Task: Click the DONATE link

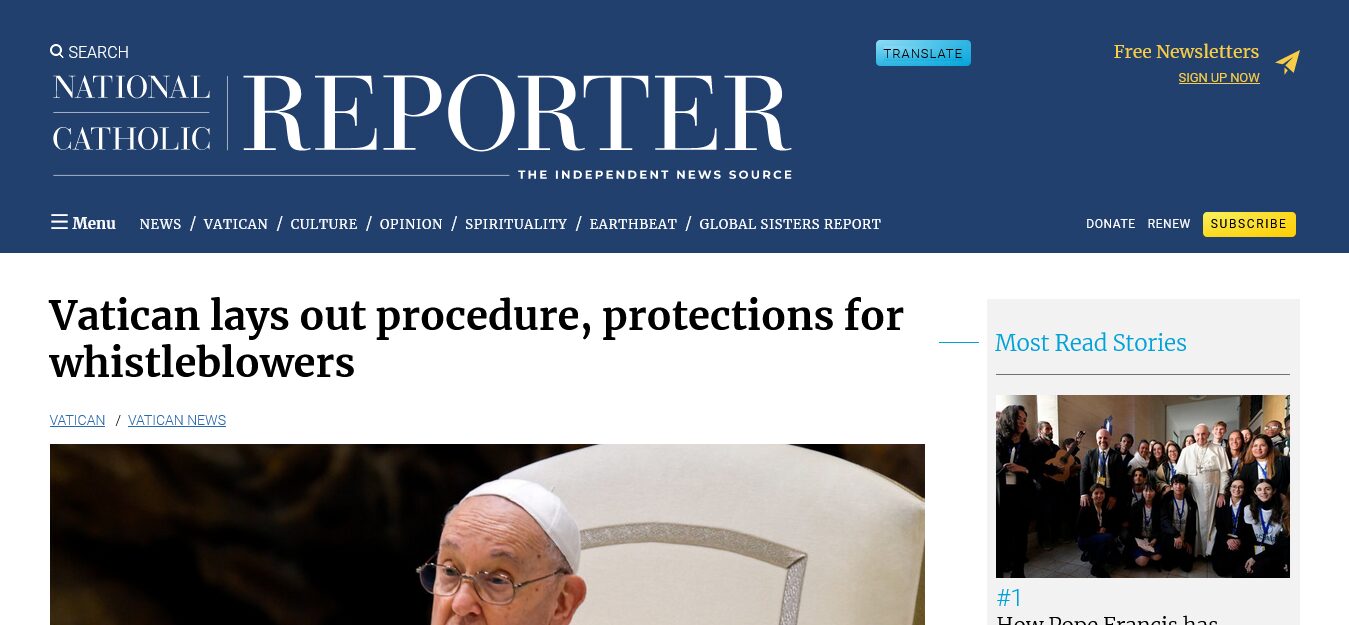Action: [x=1111, y=224]
